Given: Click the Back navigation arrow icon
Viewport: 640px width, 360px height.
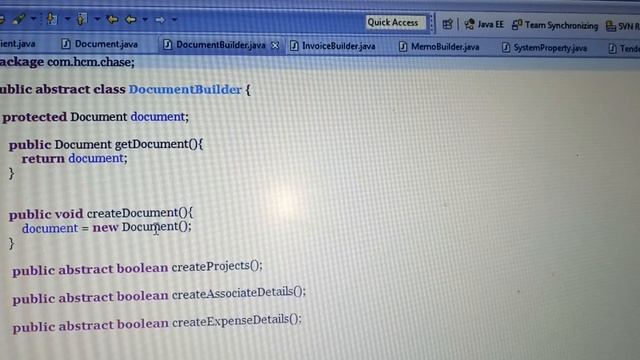Looking at the screenshot, I should click(131, 19).
